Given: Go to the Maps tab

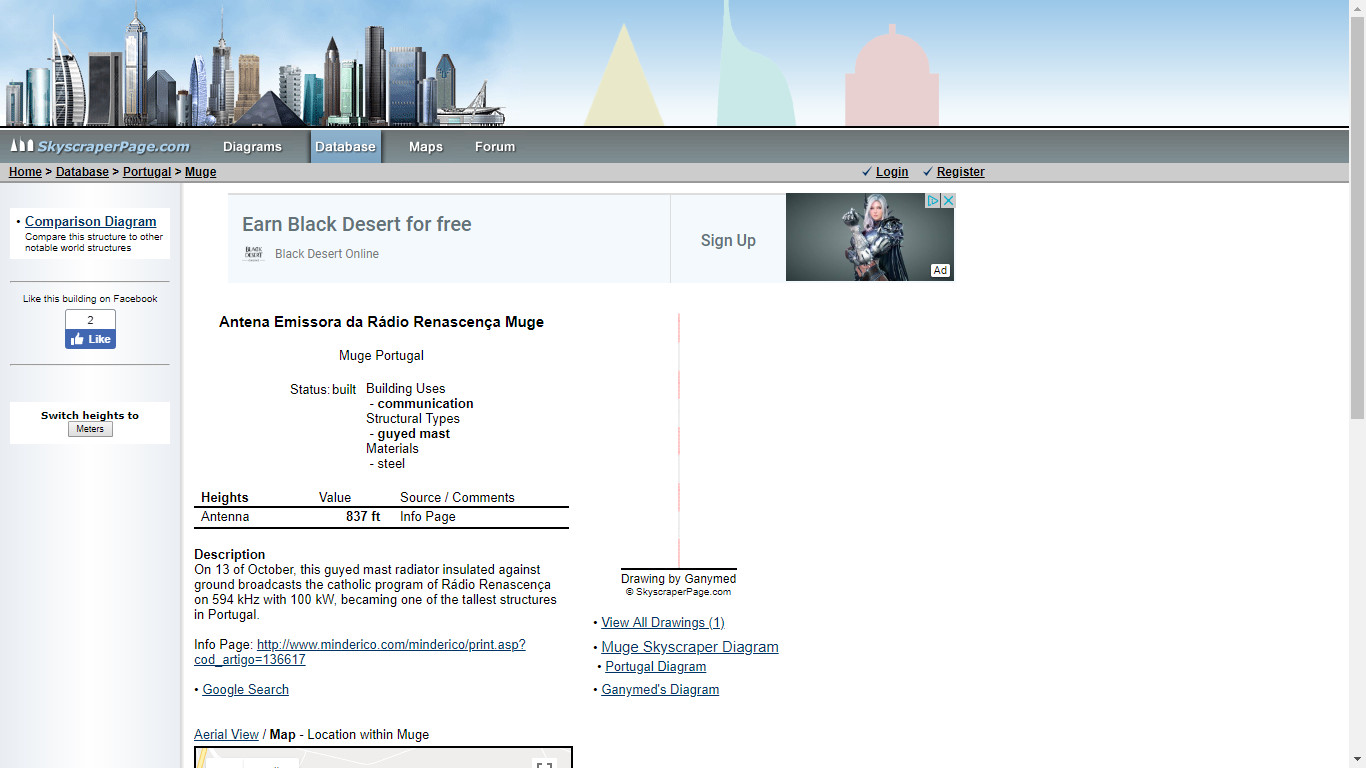Looking at the screenshot, I should (x=425, y=147).
